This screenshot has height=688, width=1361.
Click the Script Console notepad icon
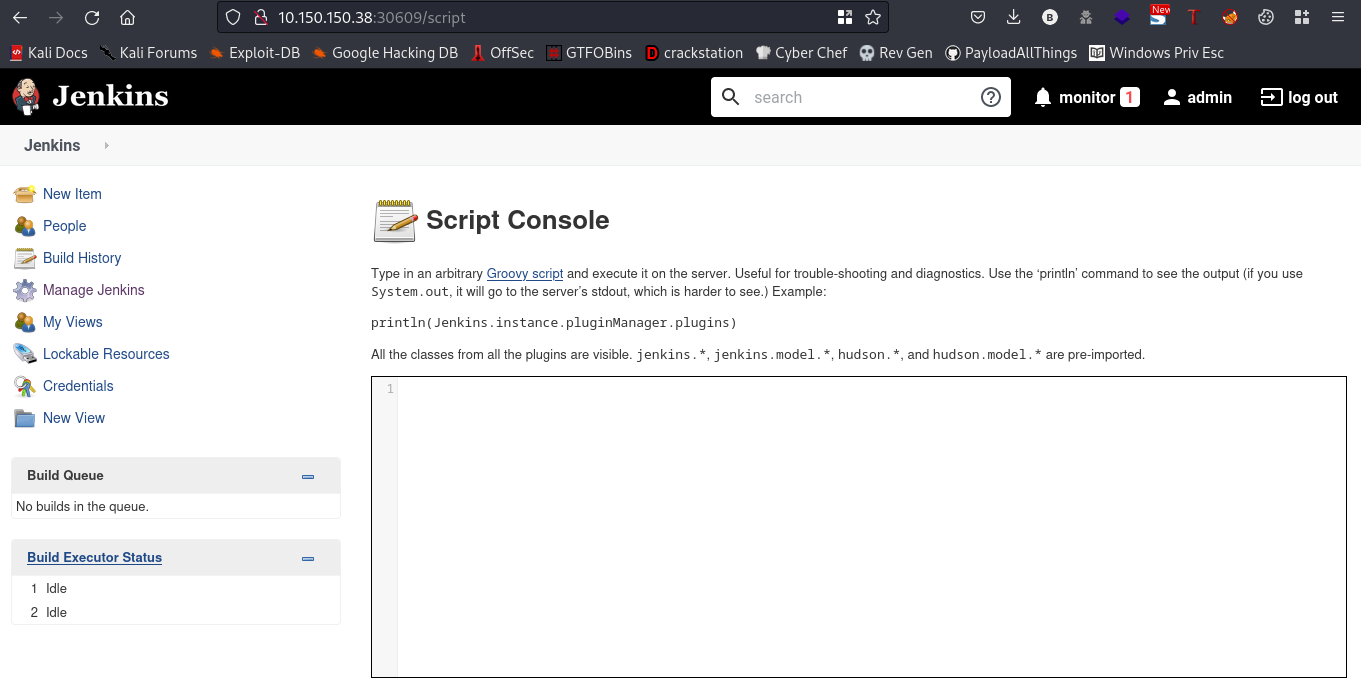click(x=394, y=221)
